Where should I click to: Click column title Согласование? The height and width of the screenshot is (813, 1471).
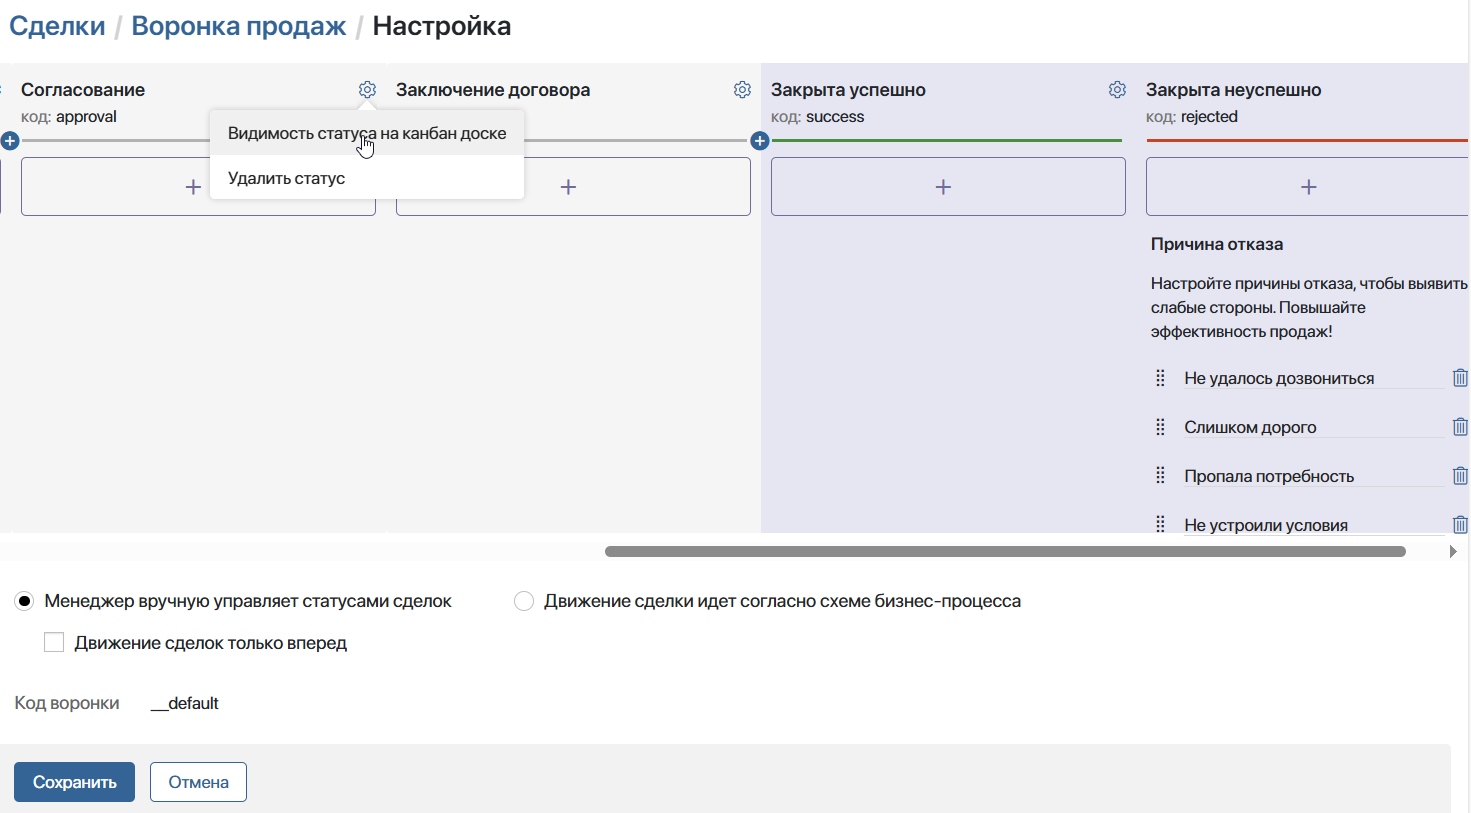[83, 90]
